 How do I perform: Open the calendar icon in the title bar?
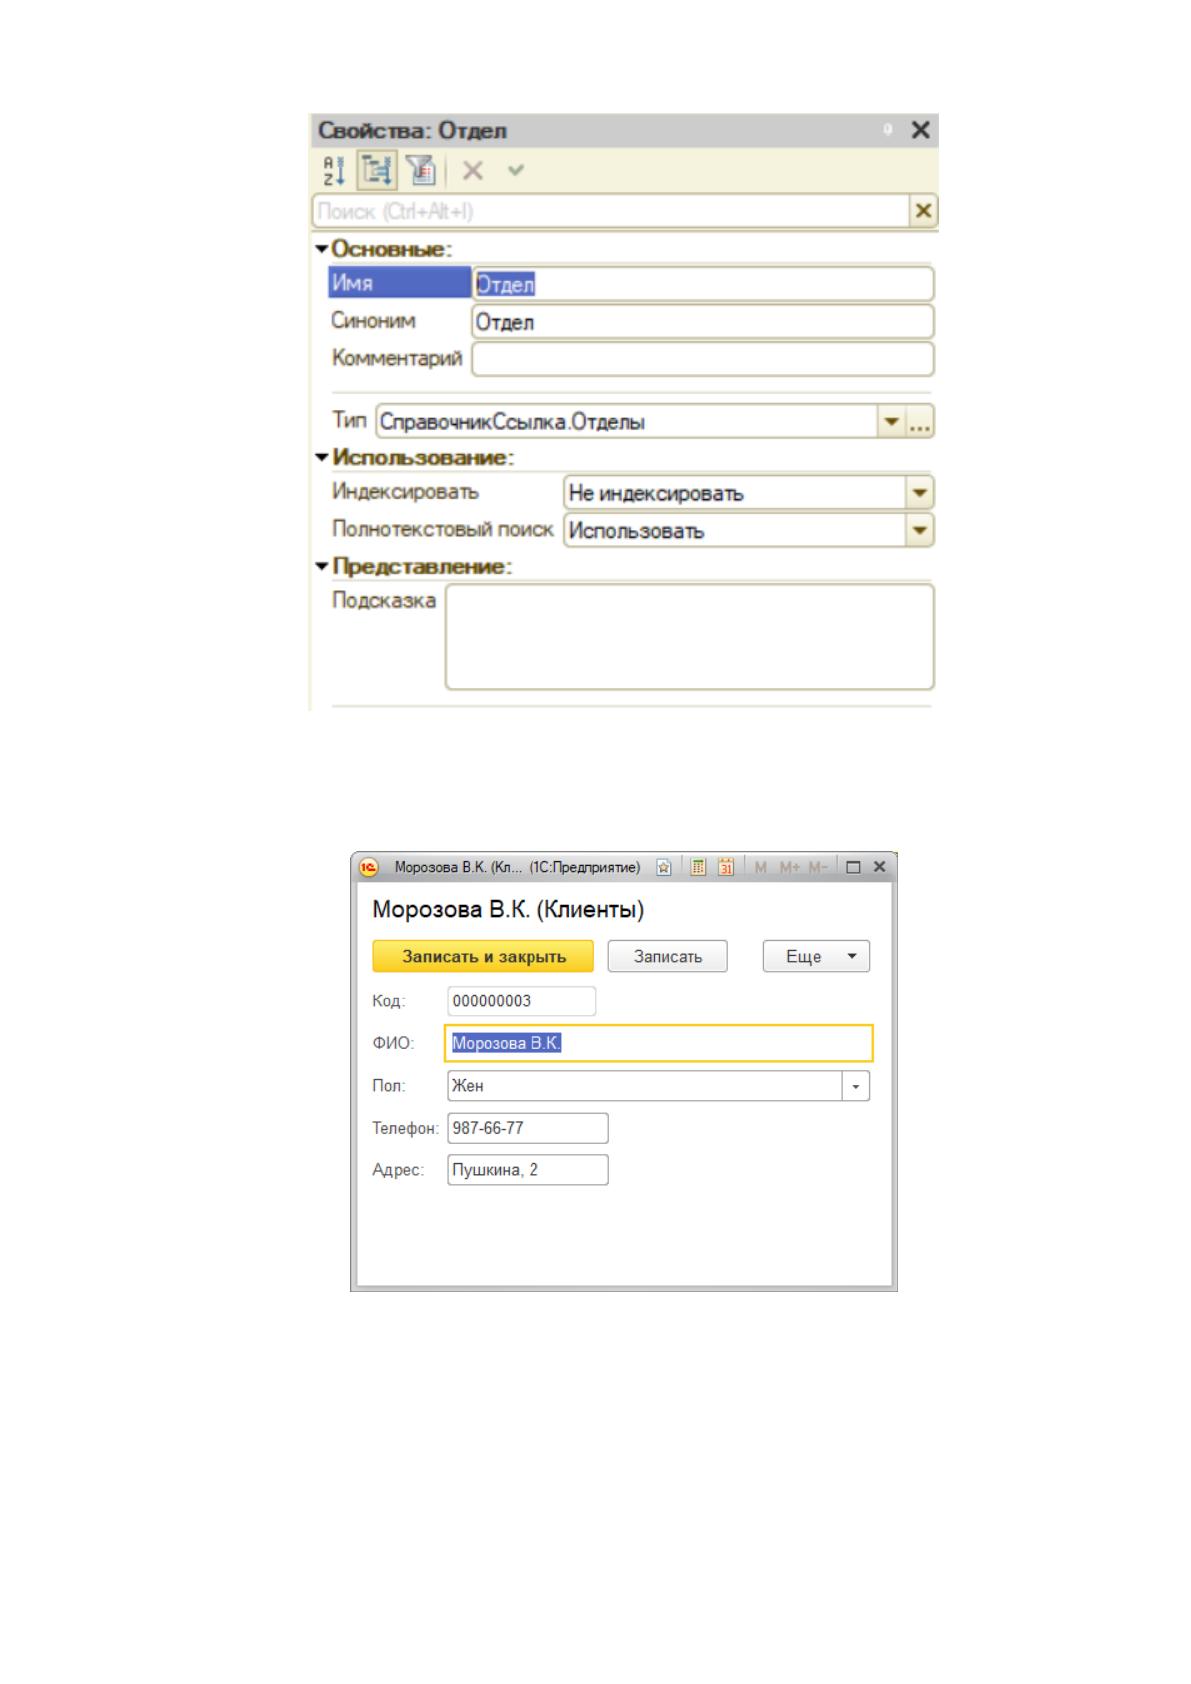[x=727, y=867]
